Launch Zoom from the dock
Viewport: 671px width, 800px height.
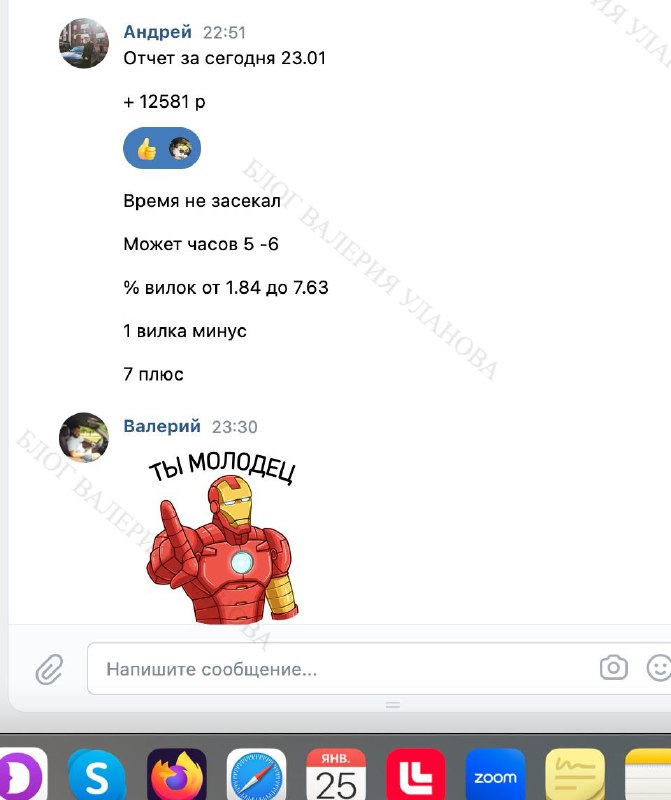(495, 774)
